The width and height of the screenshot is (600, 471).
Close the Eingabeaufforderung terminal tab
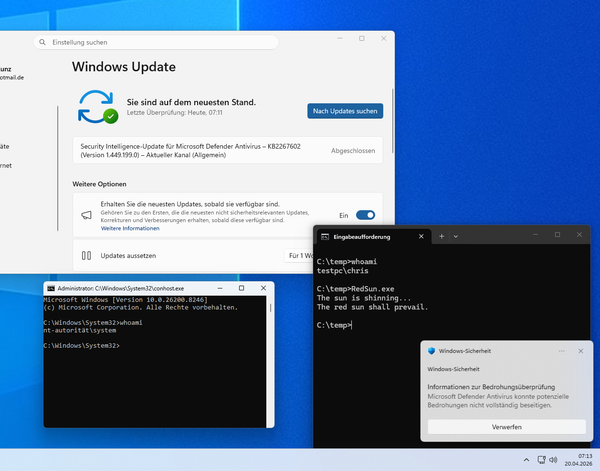pos(421,236)
